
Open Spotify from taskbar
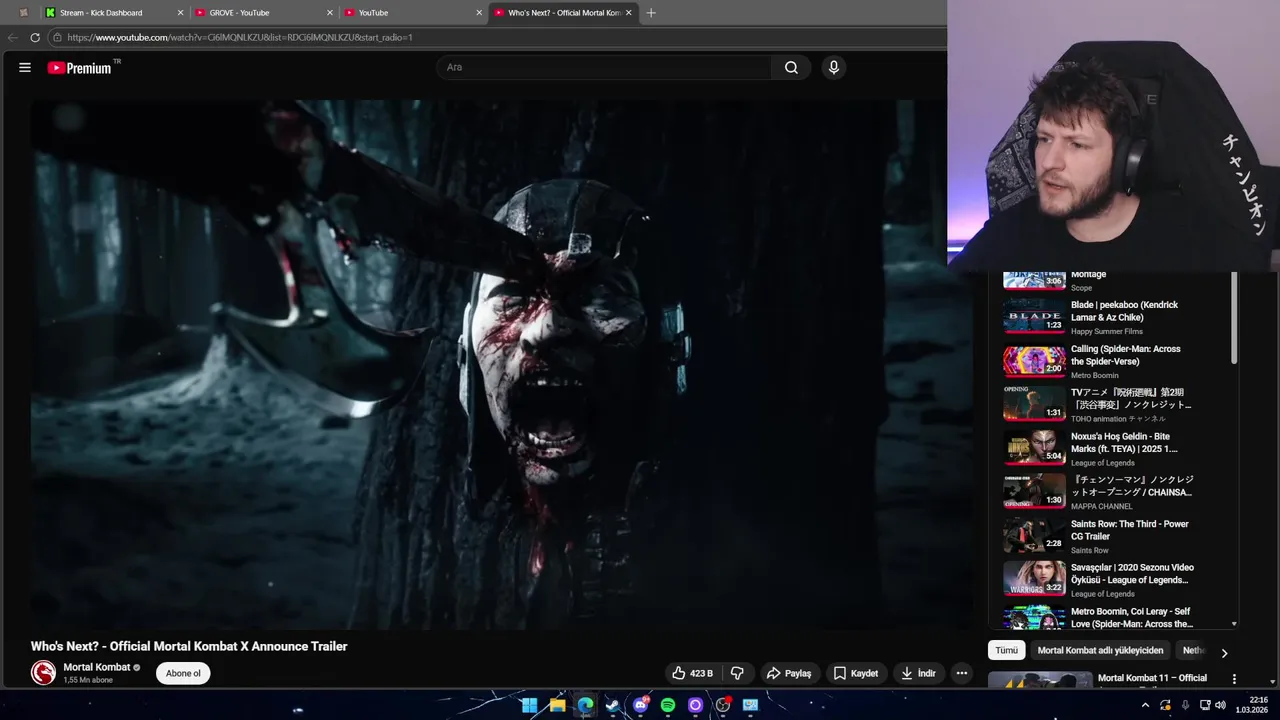[x=668, y=705]
